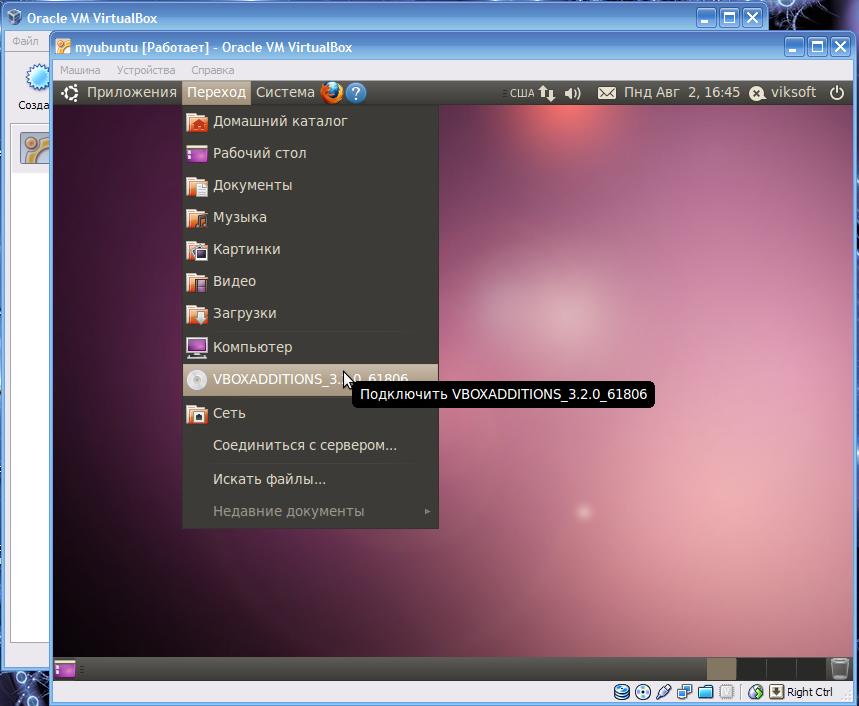
Task: Click the Right Ctrl host key label
Action: 809,692
